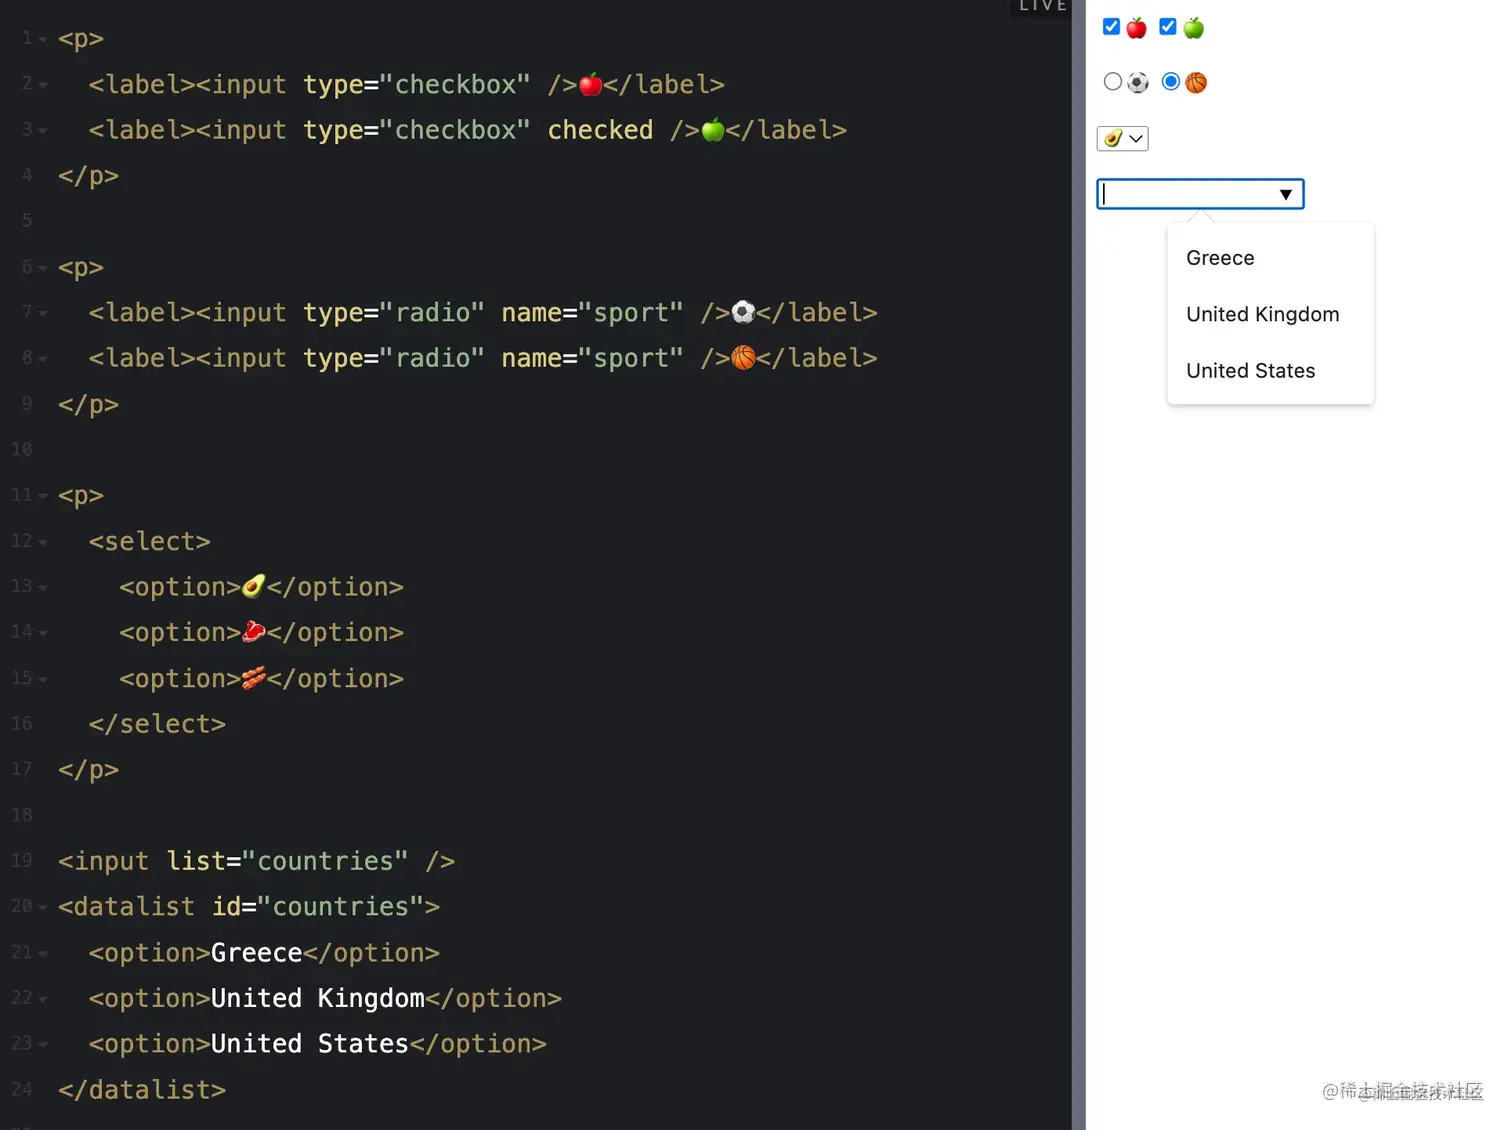Image resolution: width=1512 pixels, height=1130 pixels.
Task: Click the meat emoji in code line 14
Action: pos(254,632)
